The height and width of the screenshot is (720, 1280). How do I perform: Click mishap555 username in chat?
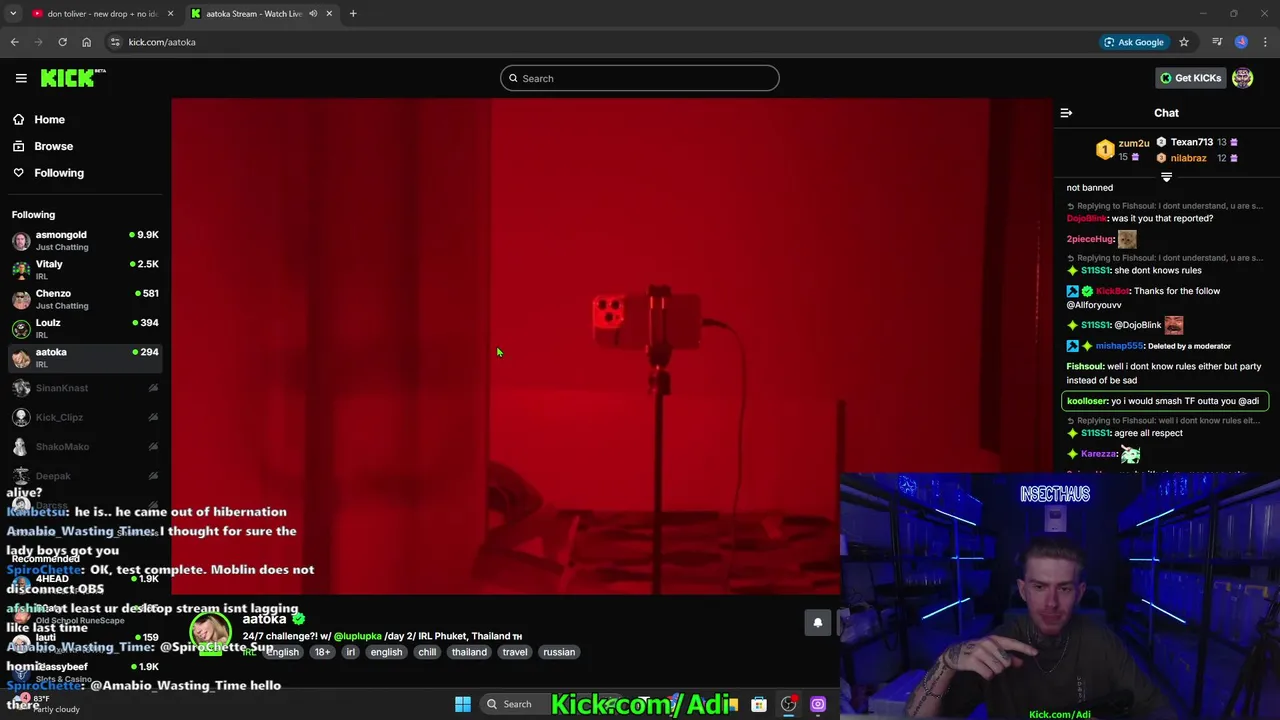1119,346
